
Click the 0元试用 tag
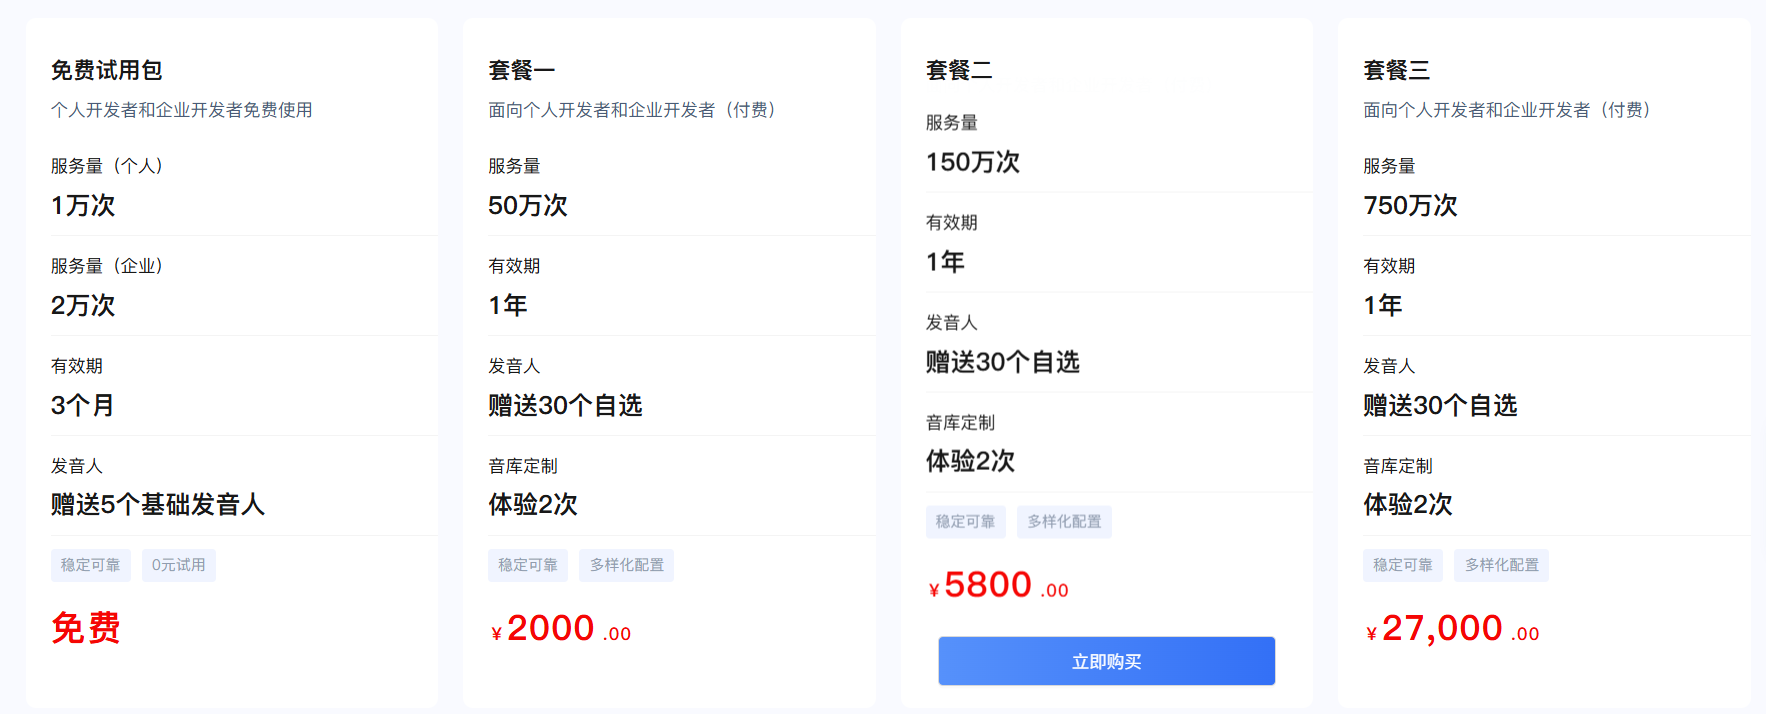[179, 565]
